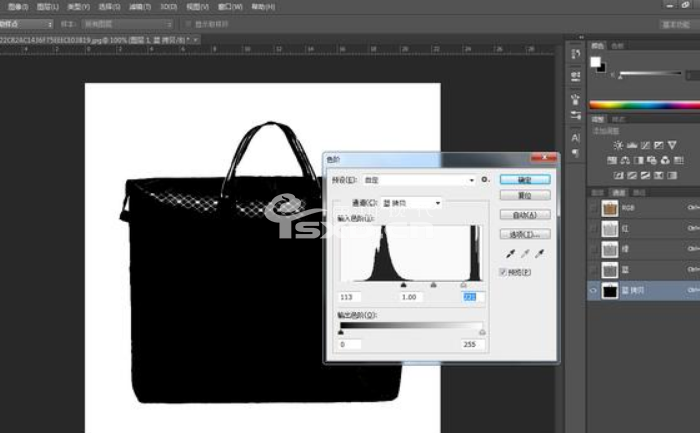Screen dimensions: 700x433
Task: Open the History panel icon in collapsed dock
Action: click(x=576, y=54)
